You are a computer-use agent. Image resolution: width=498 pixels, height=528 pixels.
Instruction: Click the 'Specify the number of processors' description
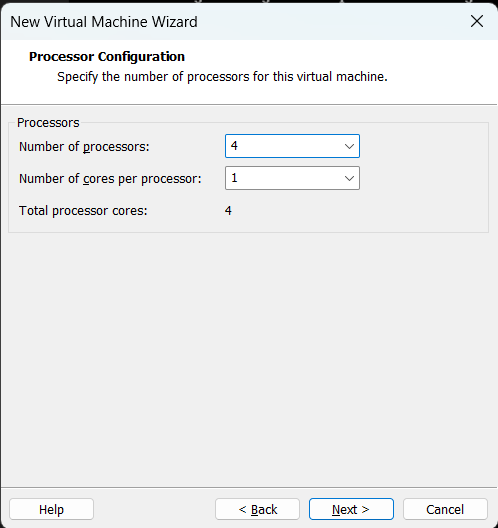pyautogui.click(x=222, y=77)
